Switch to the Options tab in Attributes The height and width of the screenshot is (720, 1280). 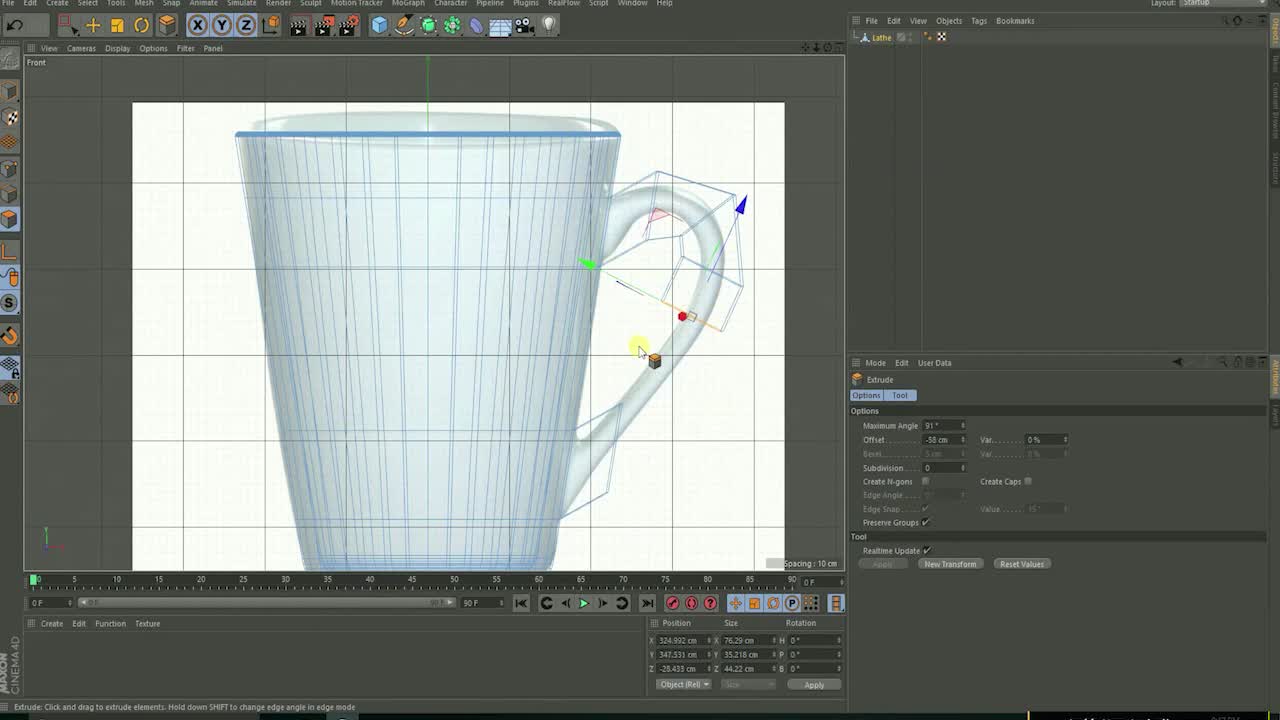pos(866,395)
